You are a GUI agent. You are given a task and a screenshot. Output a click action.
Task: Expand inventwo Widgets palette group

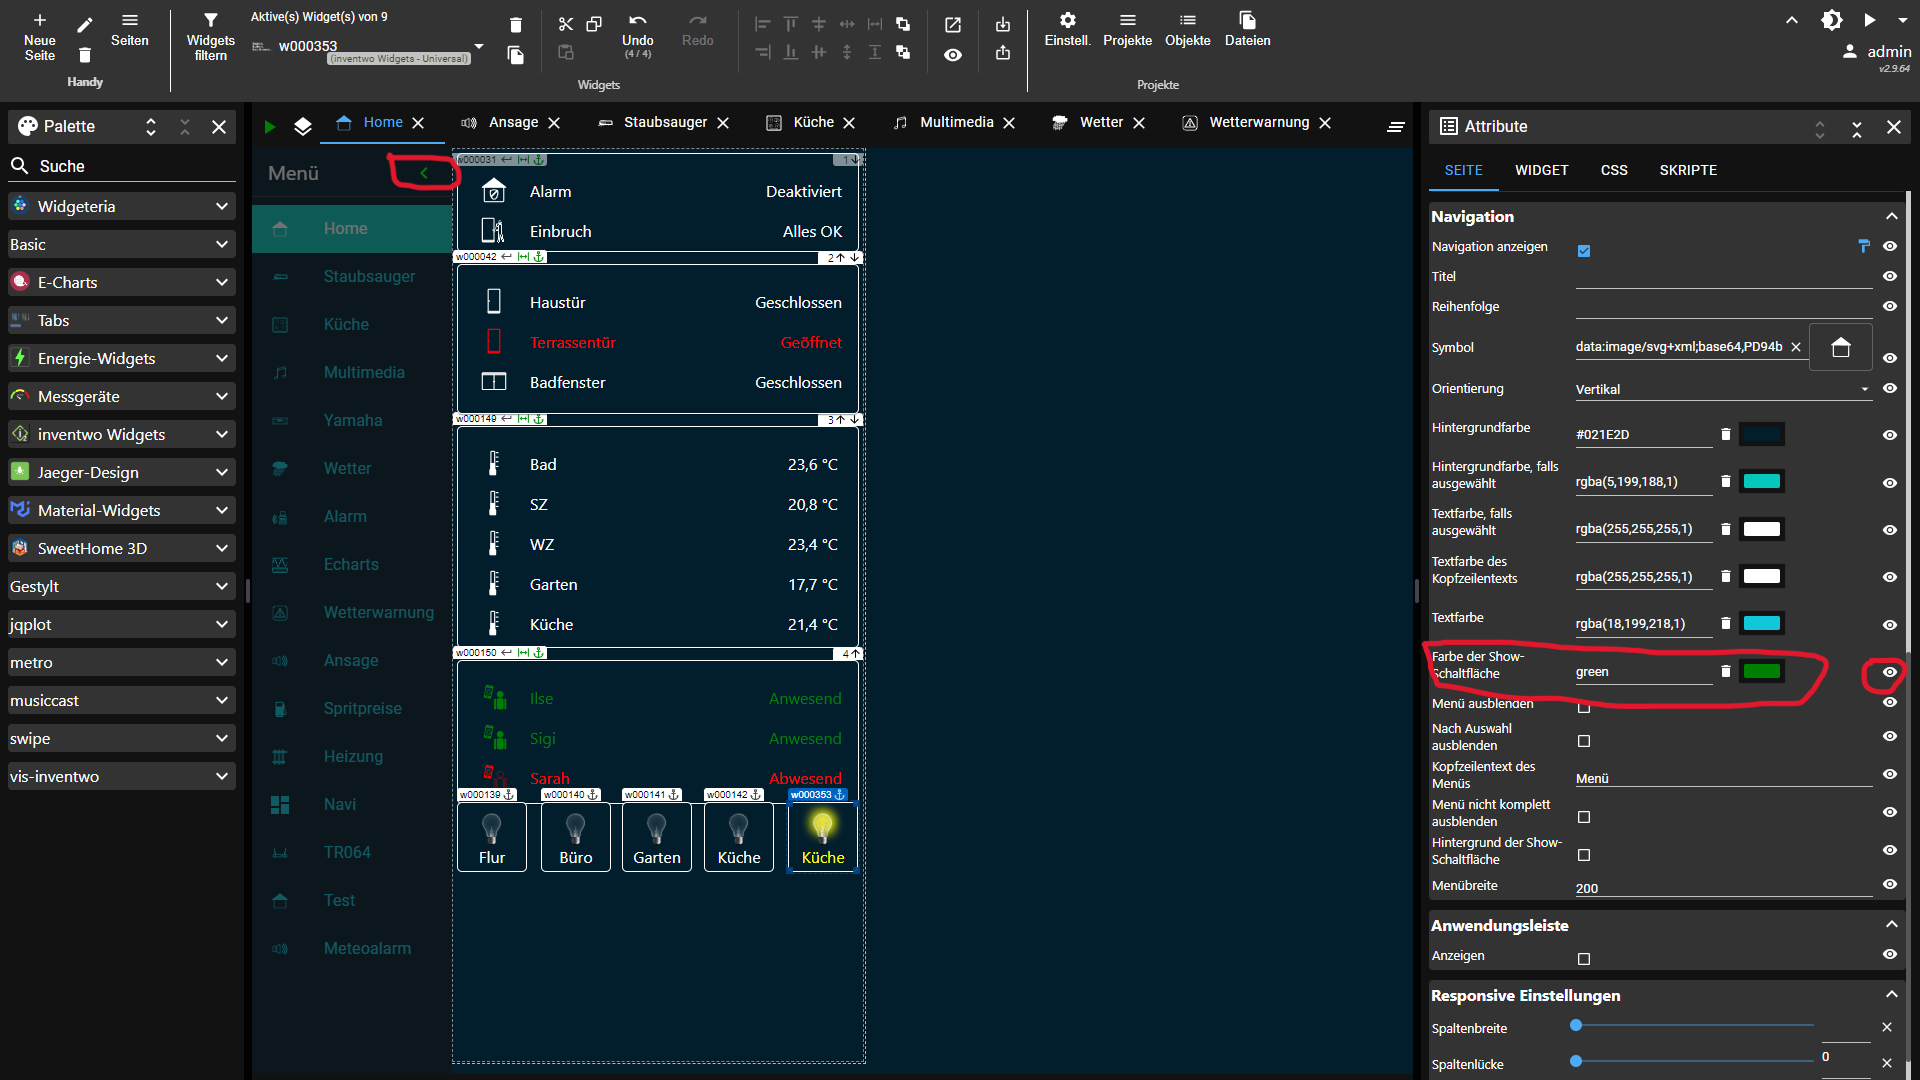(x=122, y=434)
